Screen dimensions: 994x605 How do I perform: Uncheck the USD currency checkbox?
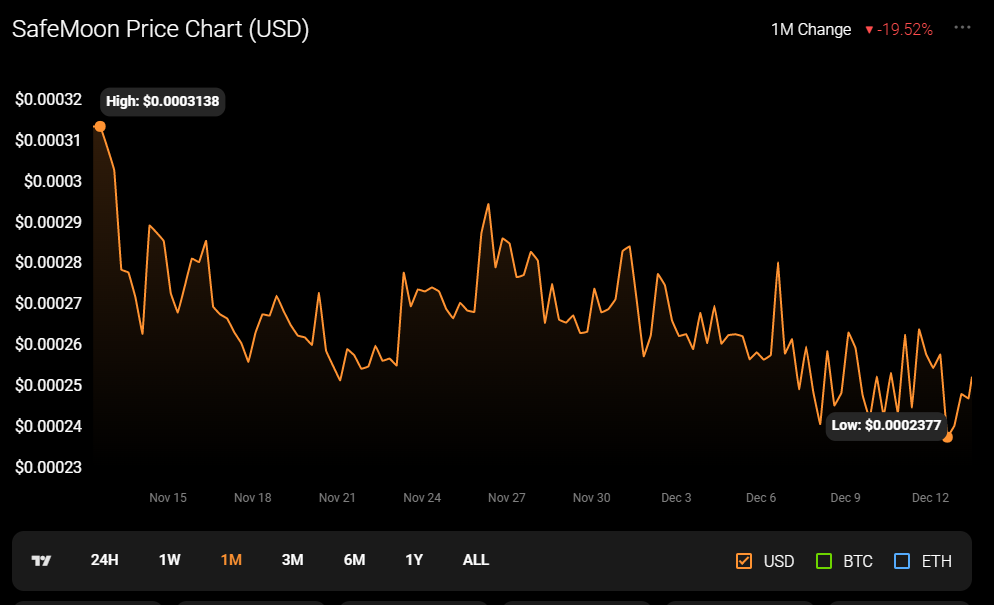click(x=744, y=561)
